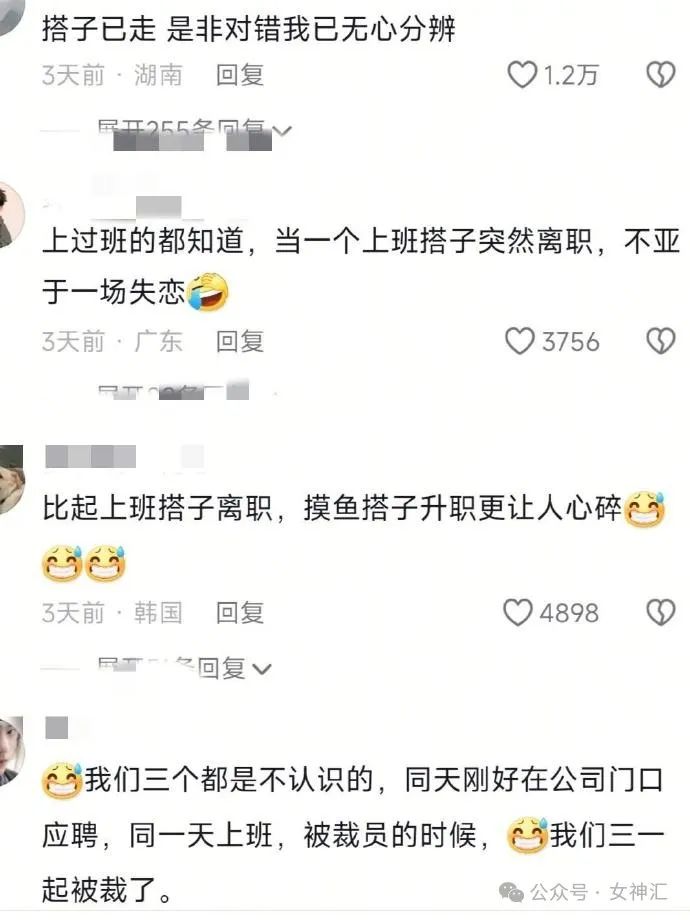Image resolution: width=690 pixels, height=920 pixels.
Task: Open avatar of the laid-off trio commenter
Action: pyautogui.click(x=11, y=751)
